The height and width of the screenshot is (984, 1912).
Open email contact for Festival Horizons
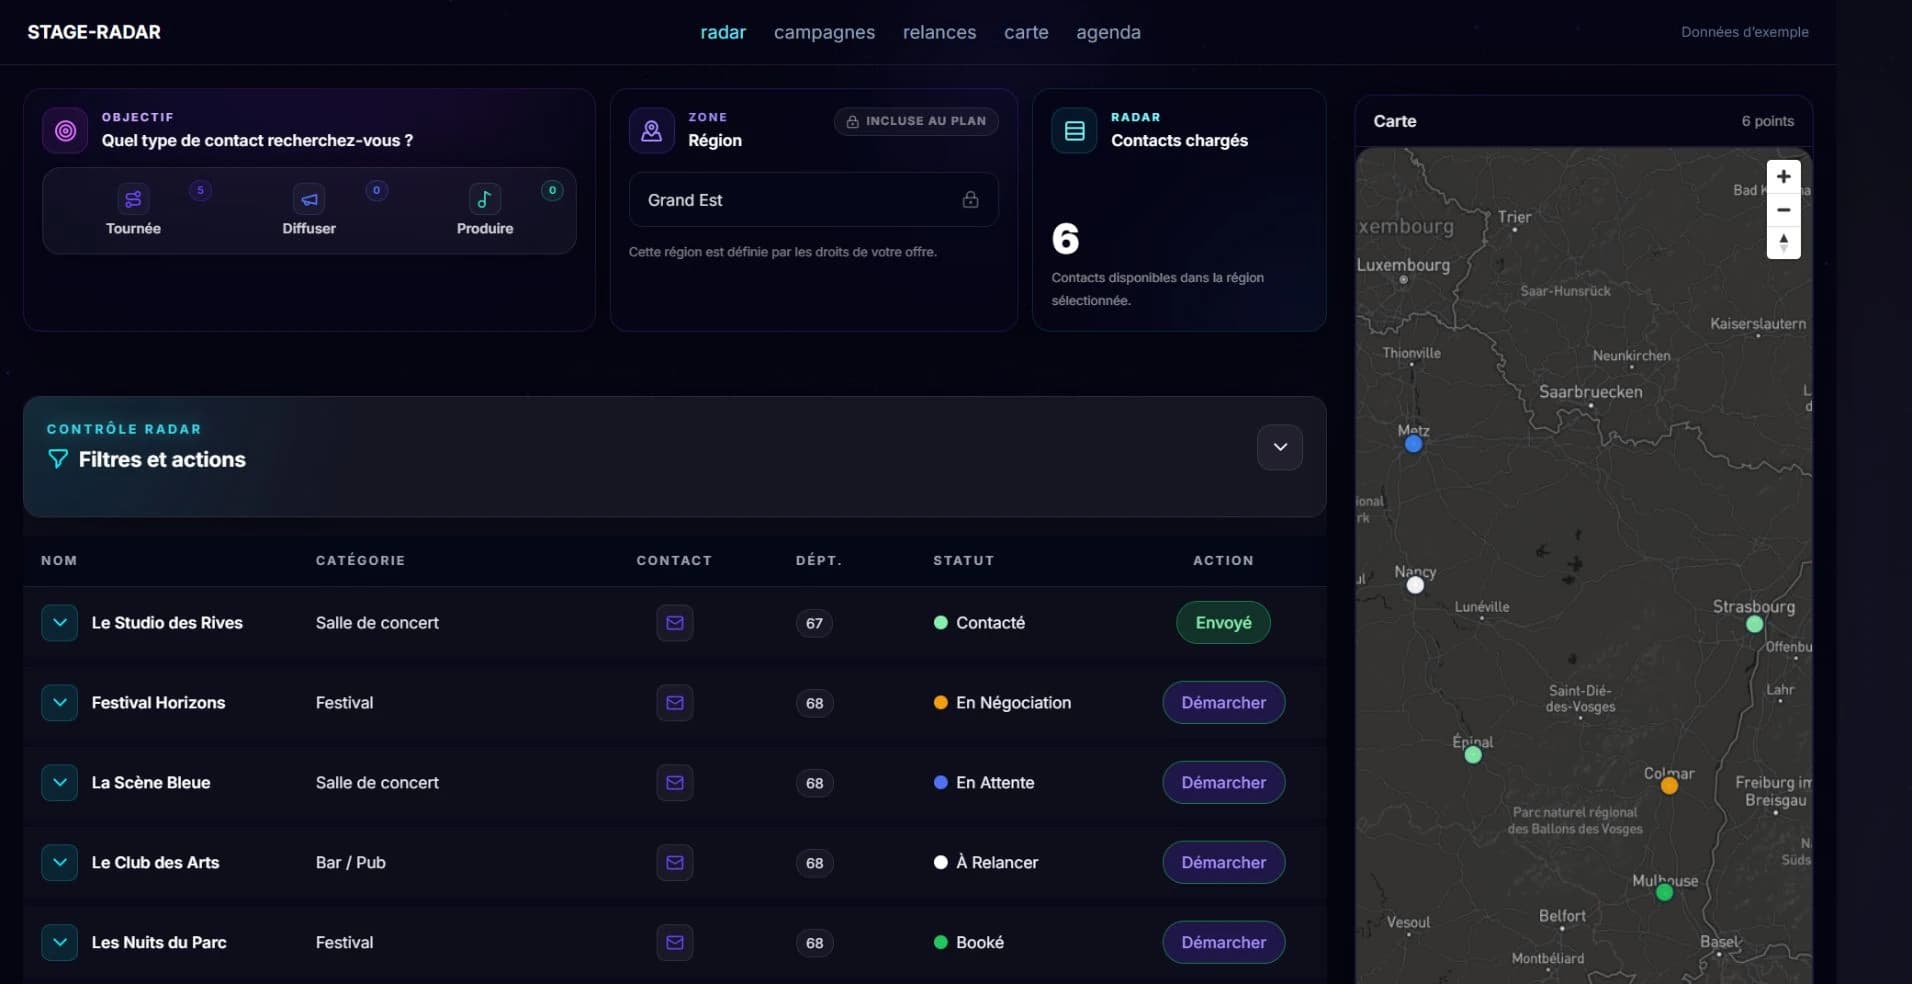pos(675,703)
